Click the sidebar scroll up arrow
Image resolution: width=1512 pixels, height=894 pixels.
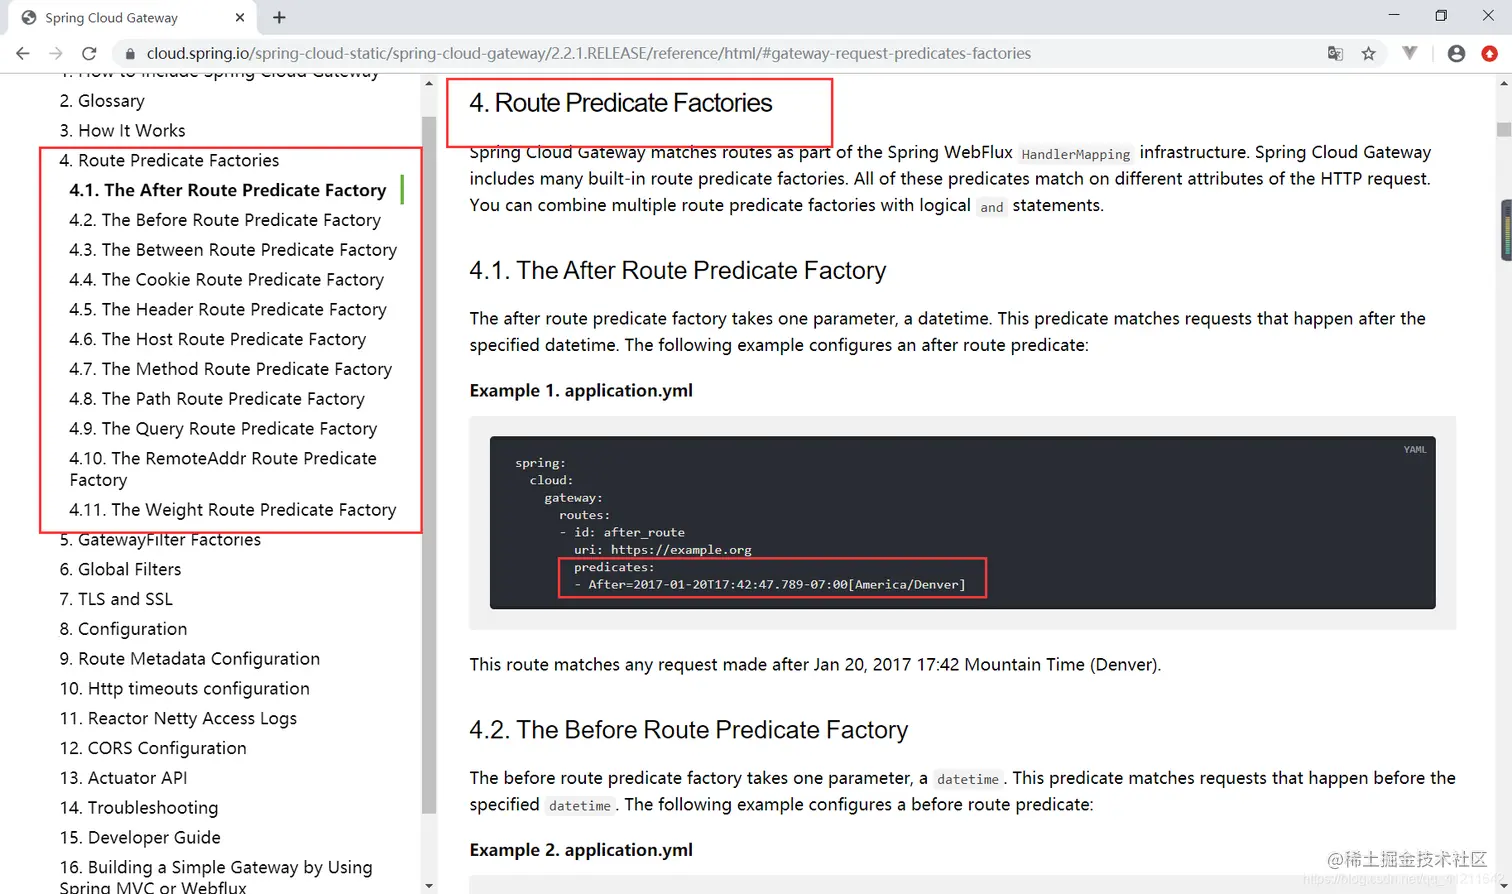click(x=429, y=84)
